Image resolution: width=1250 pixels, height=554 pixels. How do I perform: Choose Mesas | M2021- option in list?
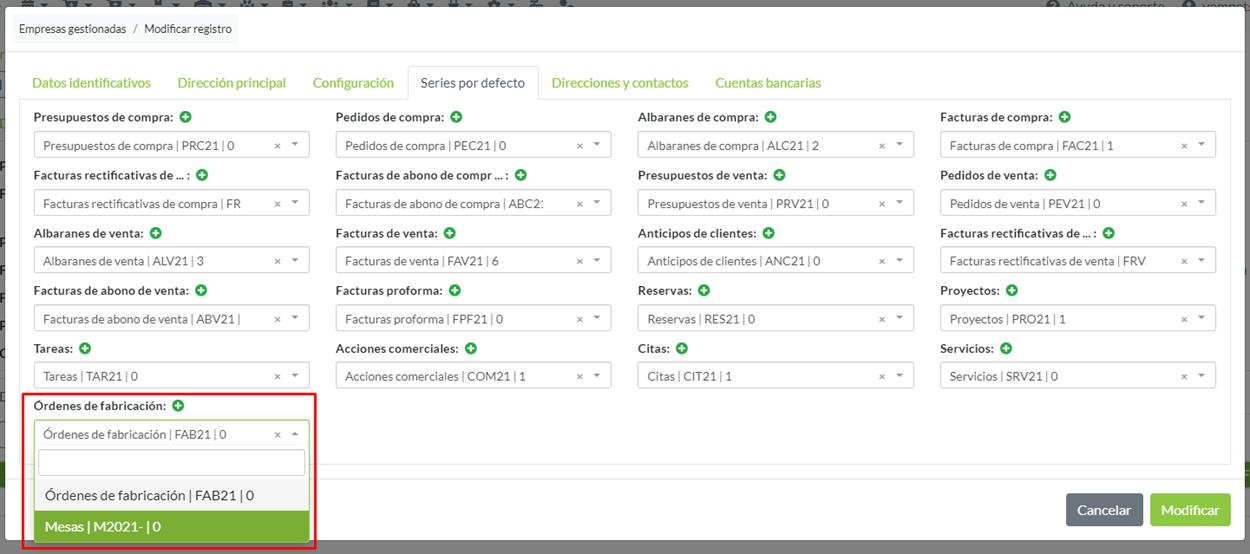point(171,527)
